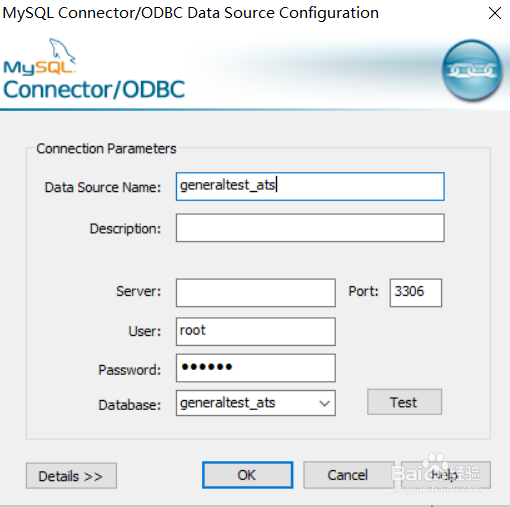Click the masked Password field
510x507 pixels.
[x=256, y=368]
